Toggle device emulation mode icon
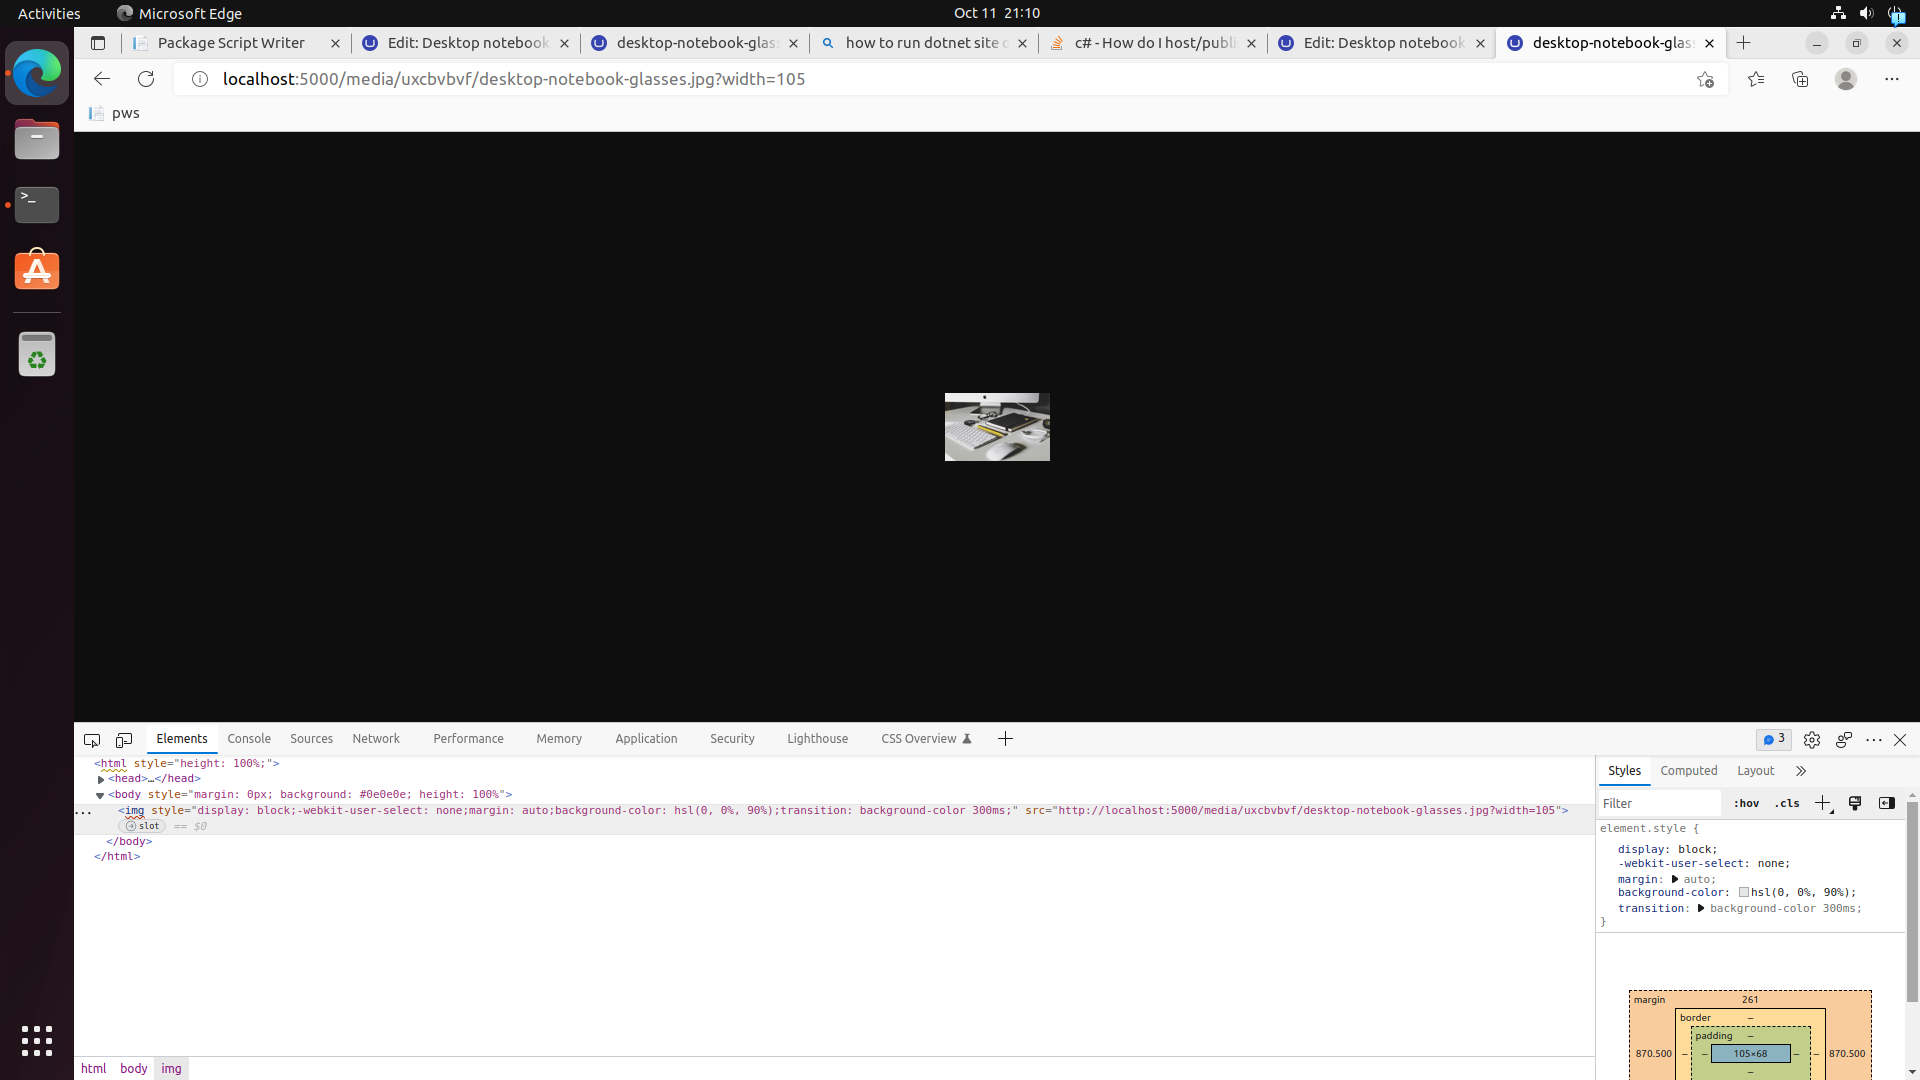 [123, 740]
